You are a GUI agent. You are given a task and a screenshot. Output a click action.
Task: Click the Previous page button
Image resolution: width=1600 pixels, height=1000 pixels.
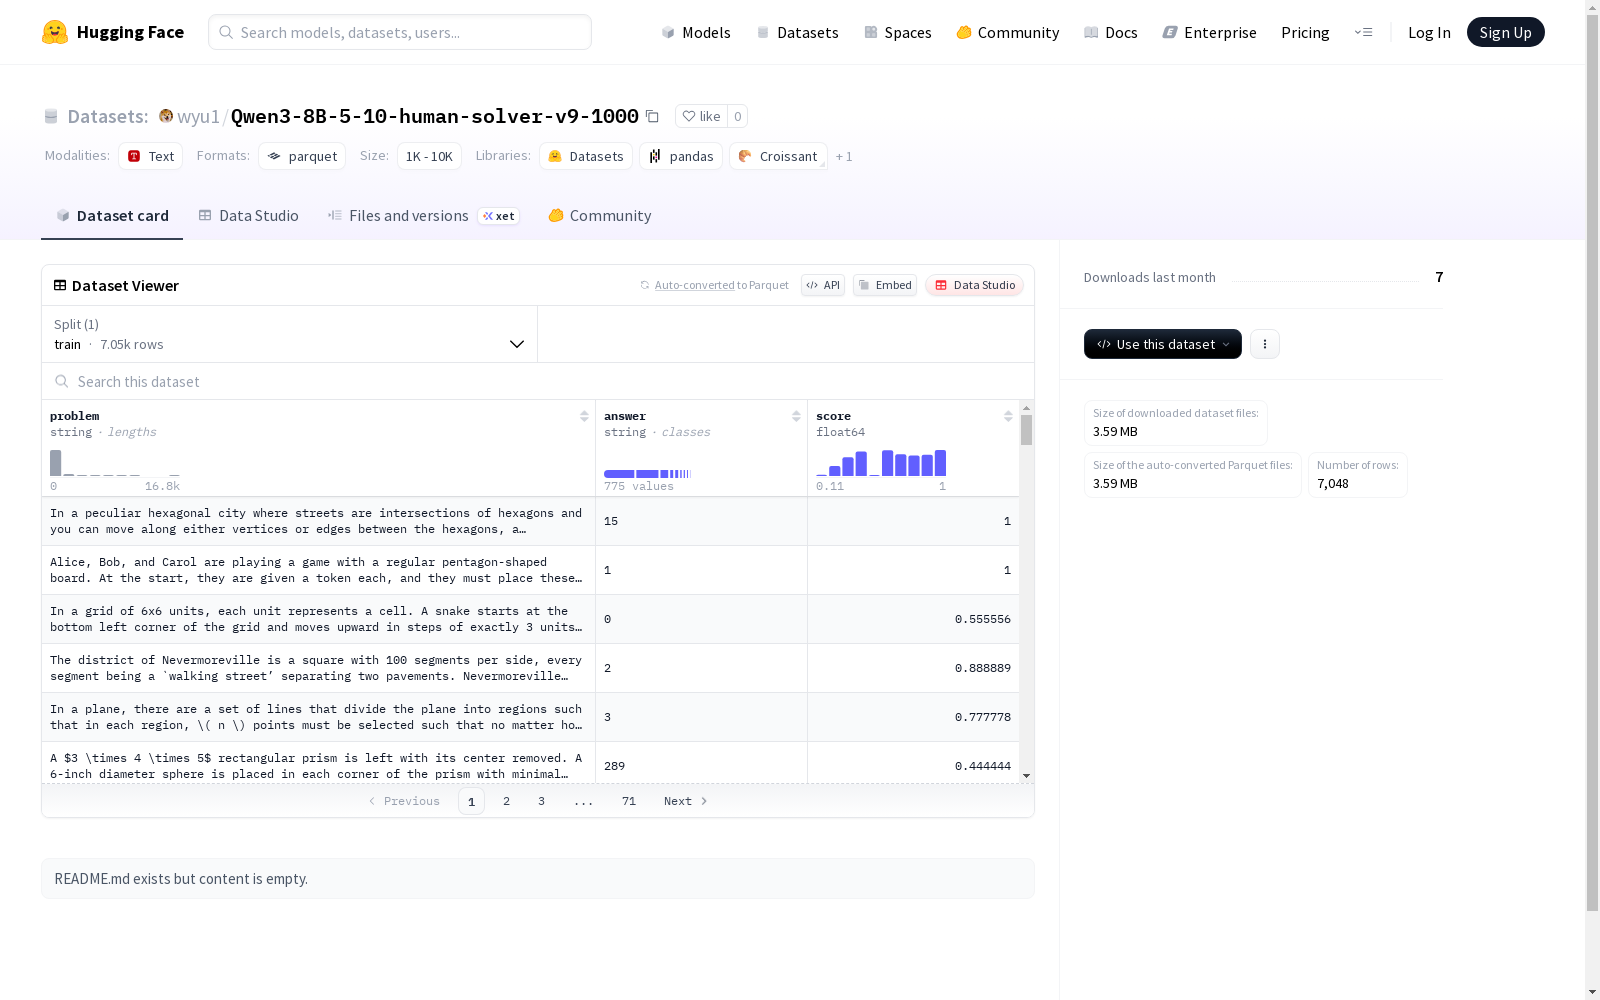[404, 801]
